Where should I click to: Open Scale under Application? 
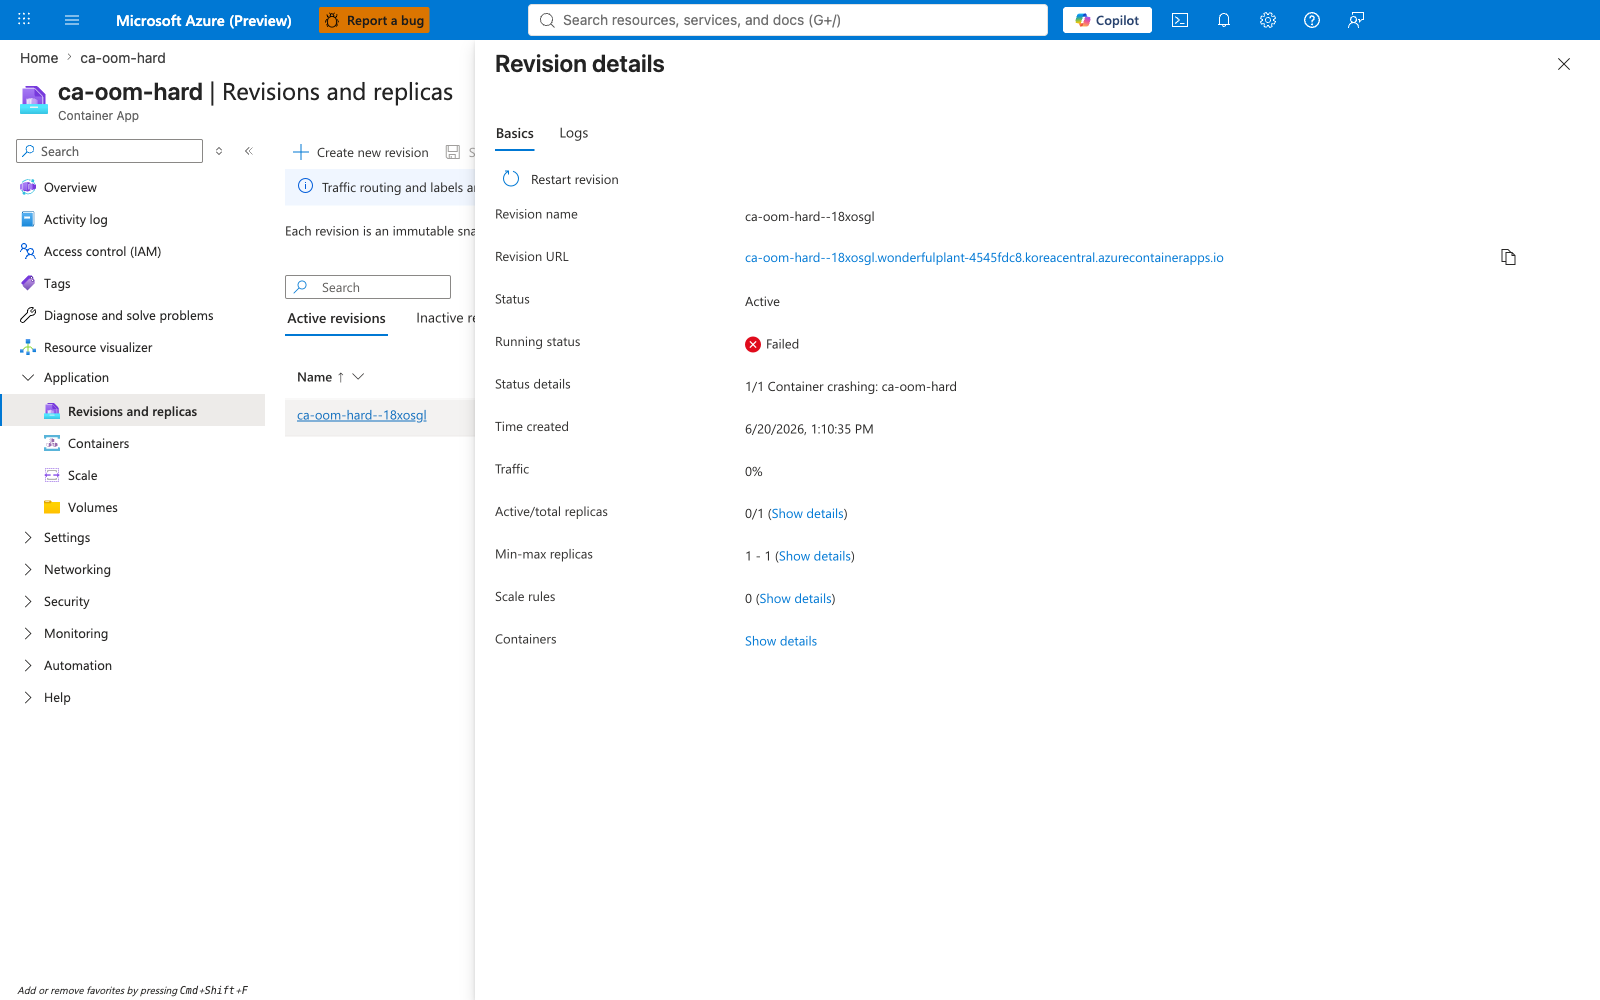click(x=82, y=475)
